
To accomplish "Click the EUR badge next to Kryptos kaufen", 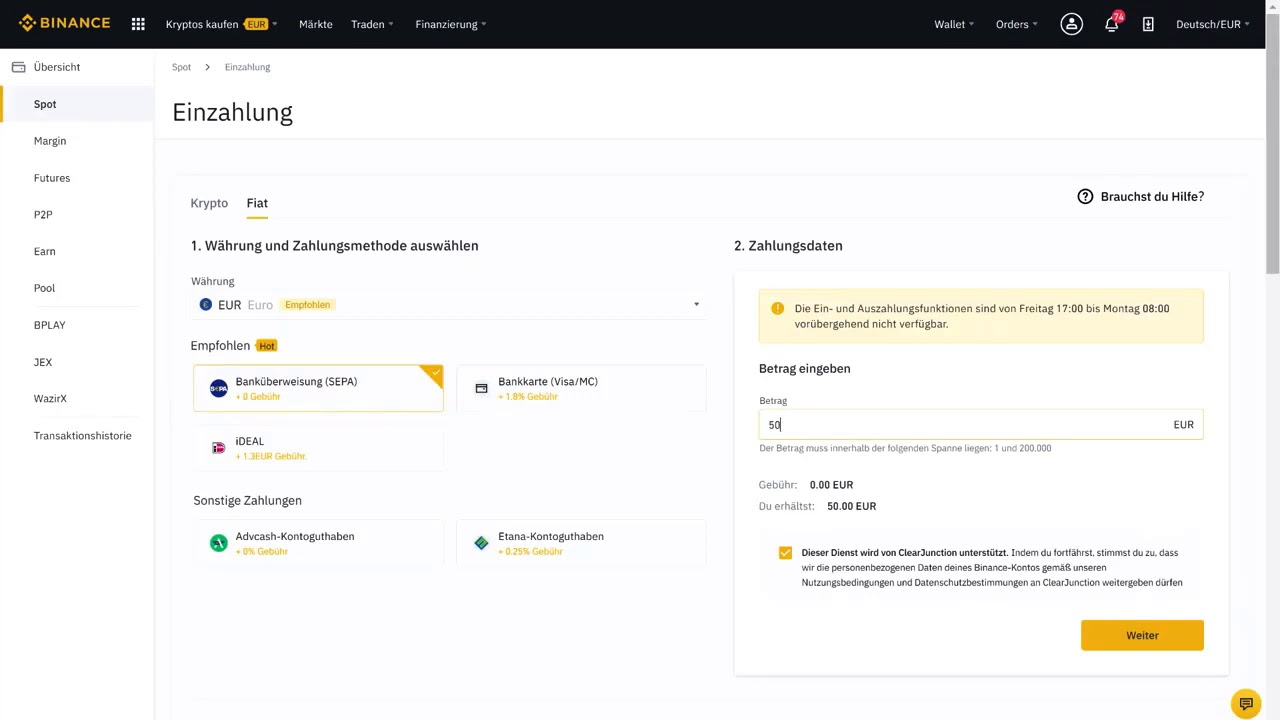I will point(257,24).
